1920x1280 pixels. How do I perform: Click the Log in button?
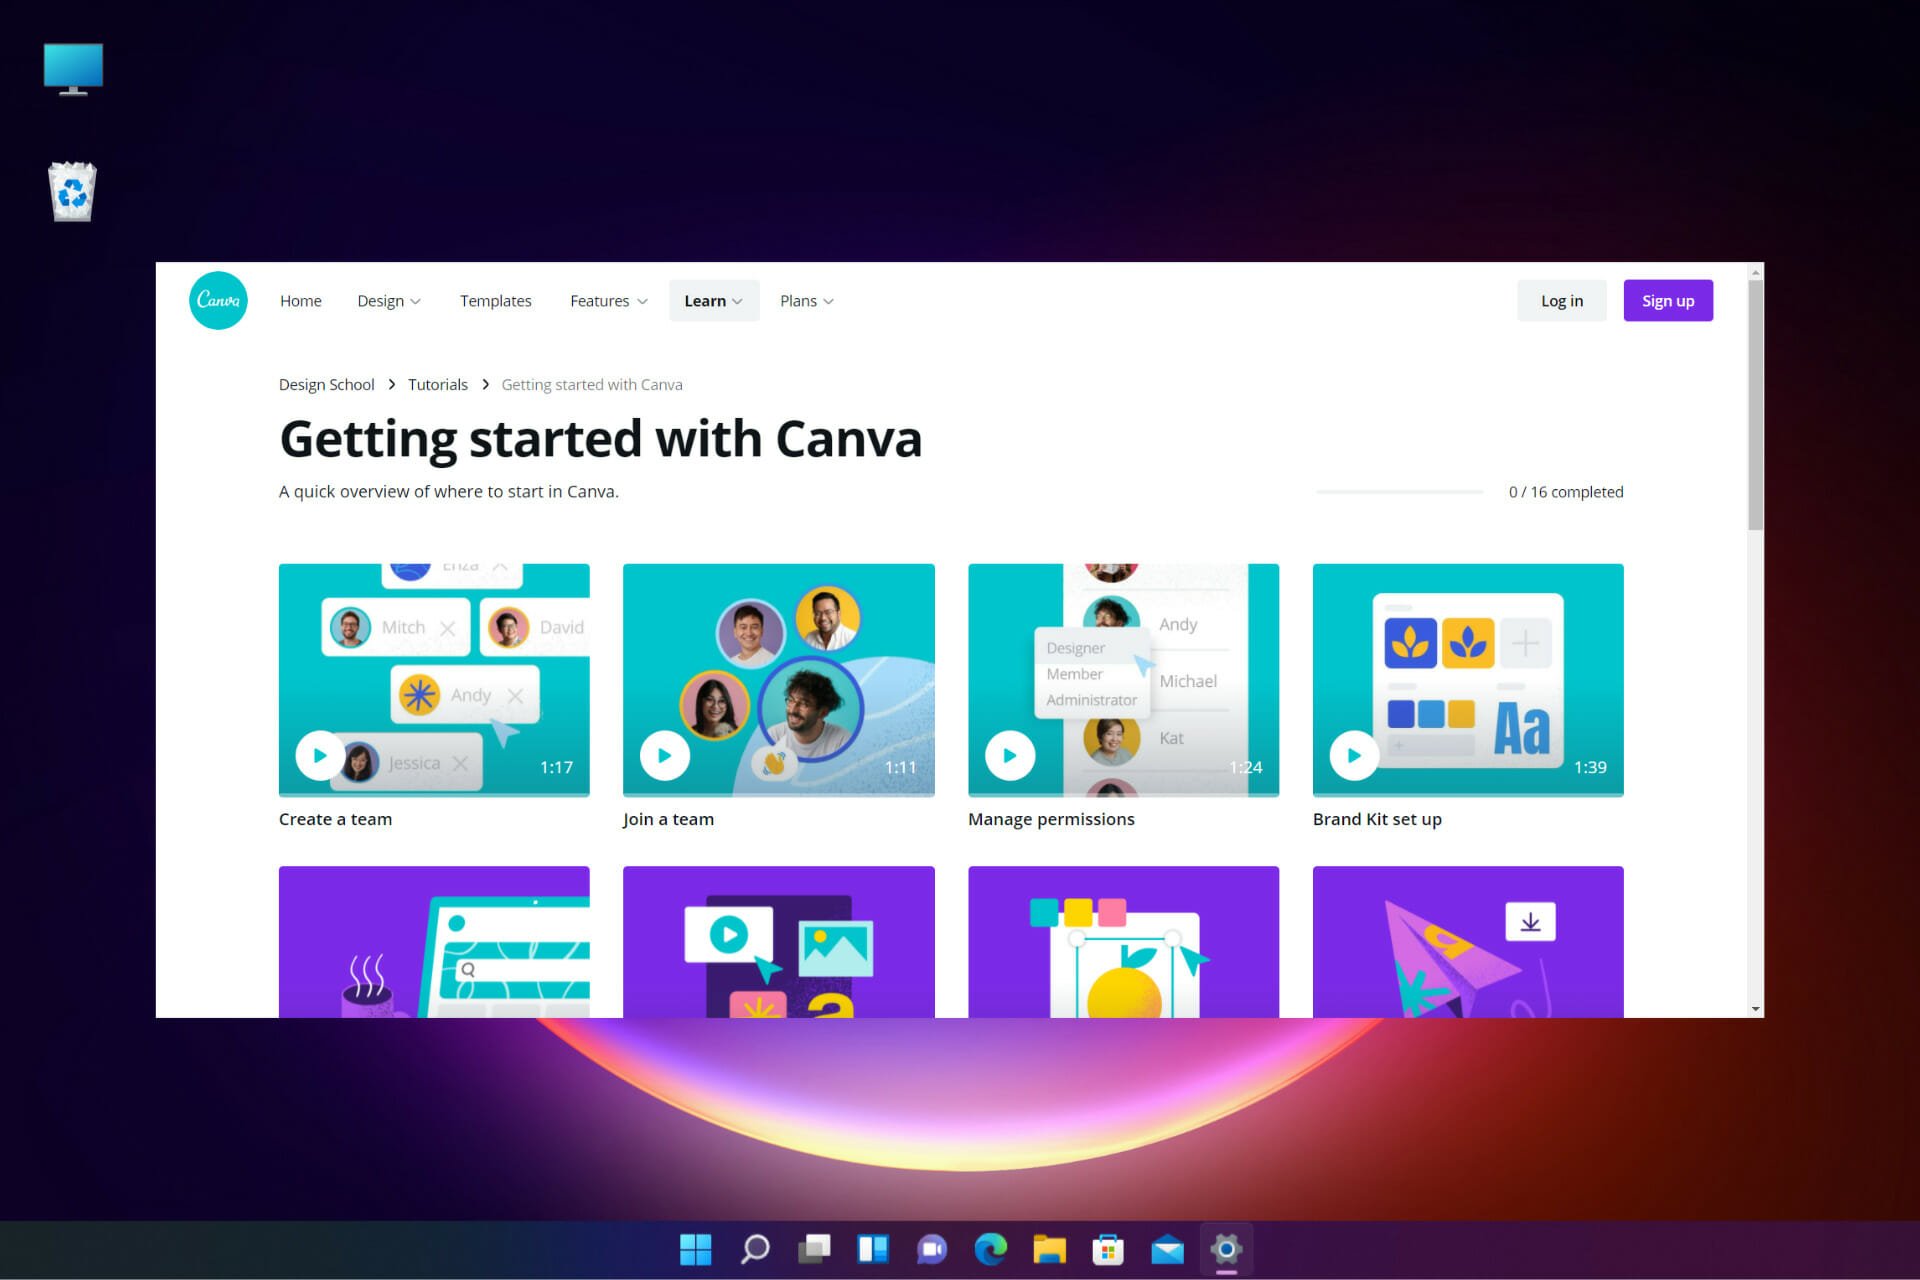pyautogui.click(x=1561, y=300)
